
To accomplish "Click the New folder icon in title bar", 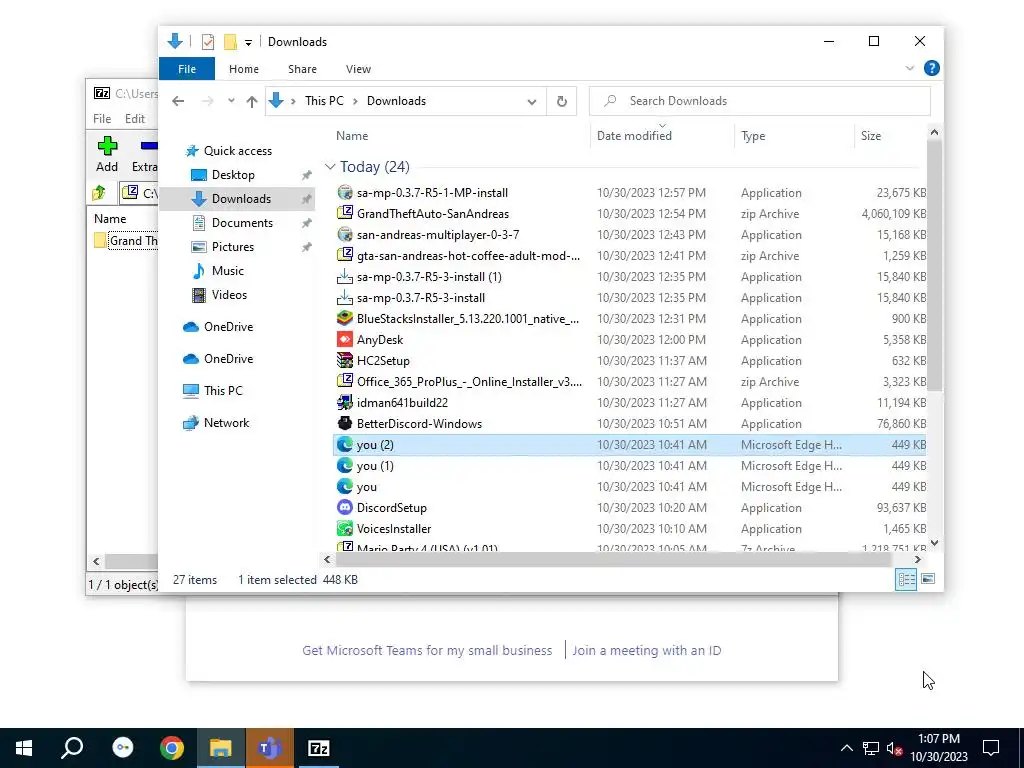I will pos(230,42).
